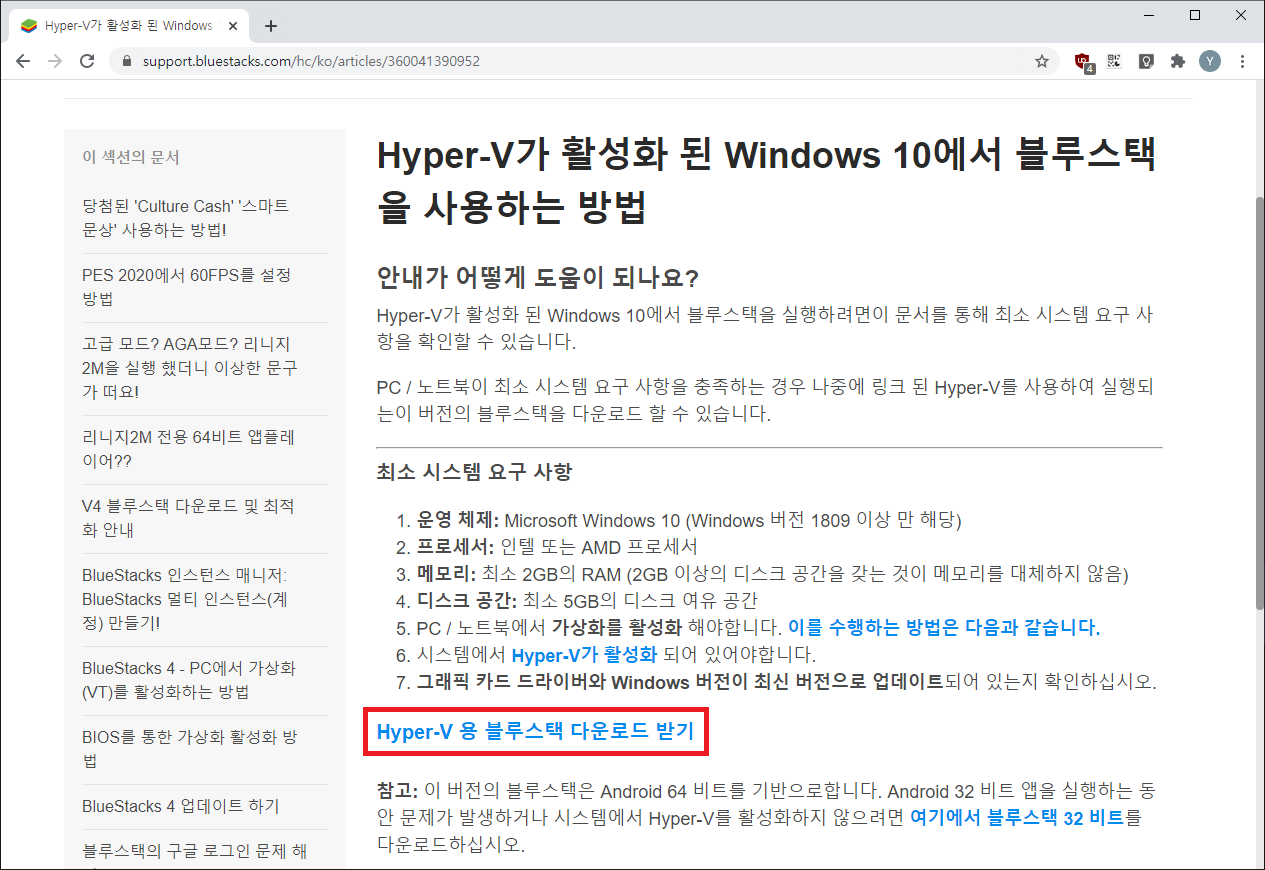This screenshot has height=870, width=1265.
Task: Open sidebar article BlueStacks 인스턴스 매니저
Action: (185, 599)
